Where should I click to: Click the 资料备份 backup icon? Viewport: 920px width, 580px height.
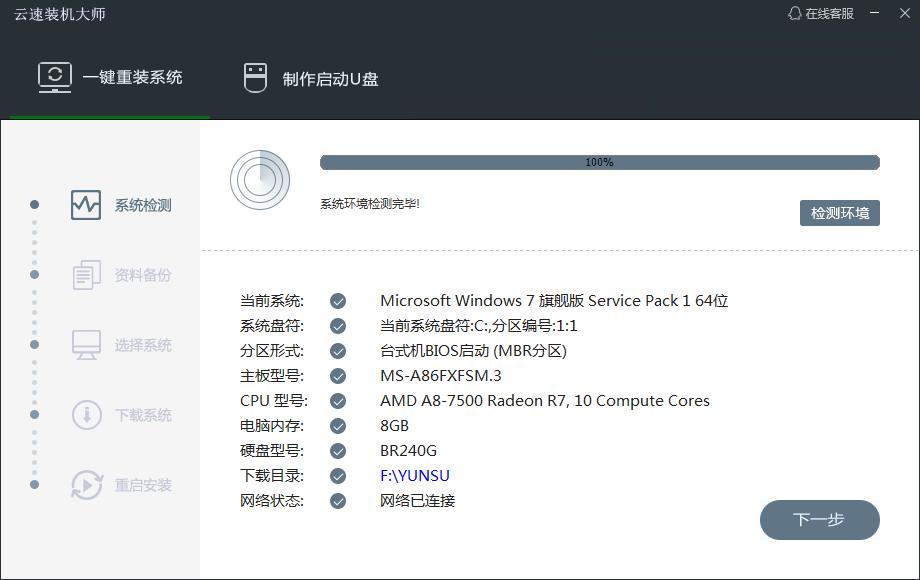85,274
